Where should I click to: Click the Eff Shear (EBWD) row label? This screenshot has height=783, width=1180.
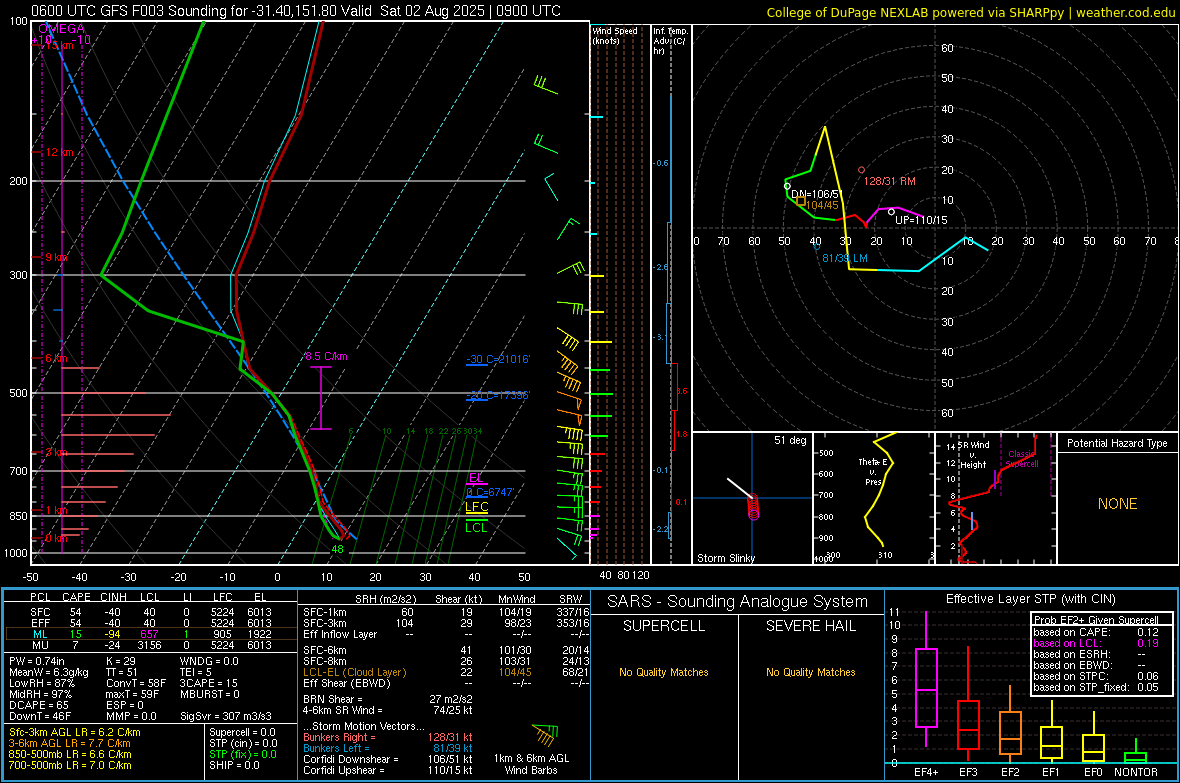point(347,683)
